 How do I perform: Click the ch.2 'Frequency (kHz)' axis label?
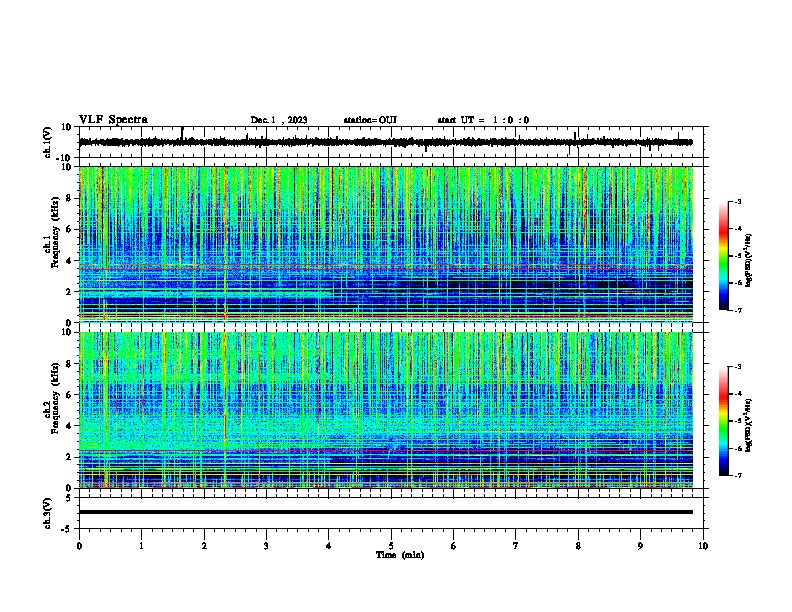point(55,398)
